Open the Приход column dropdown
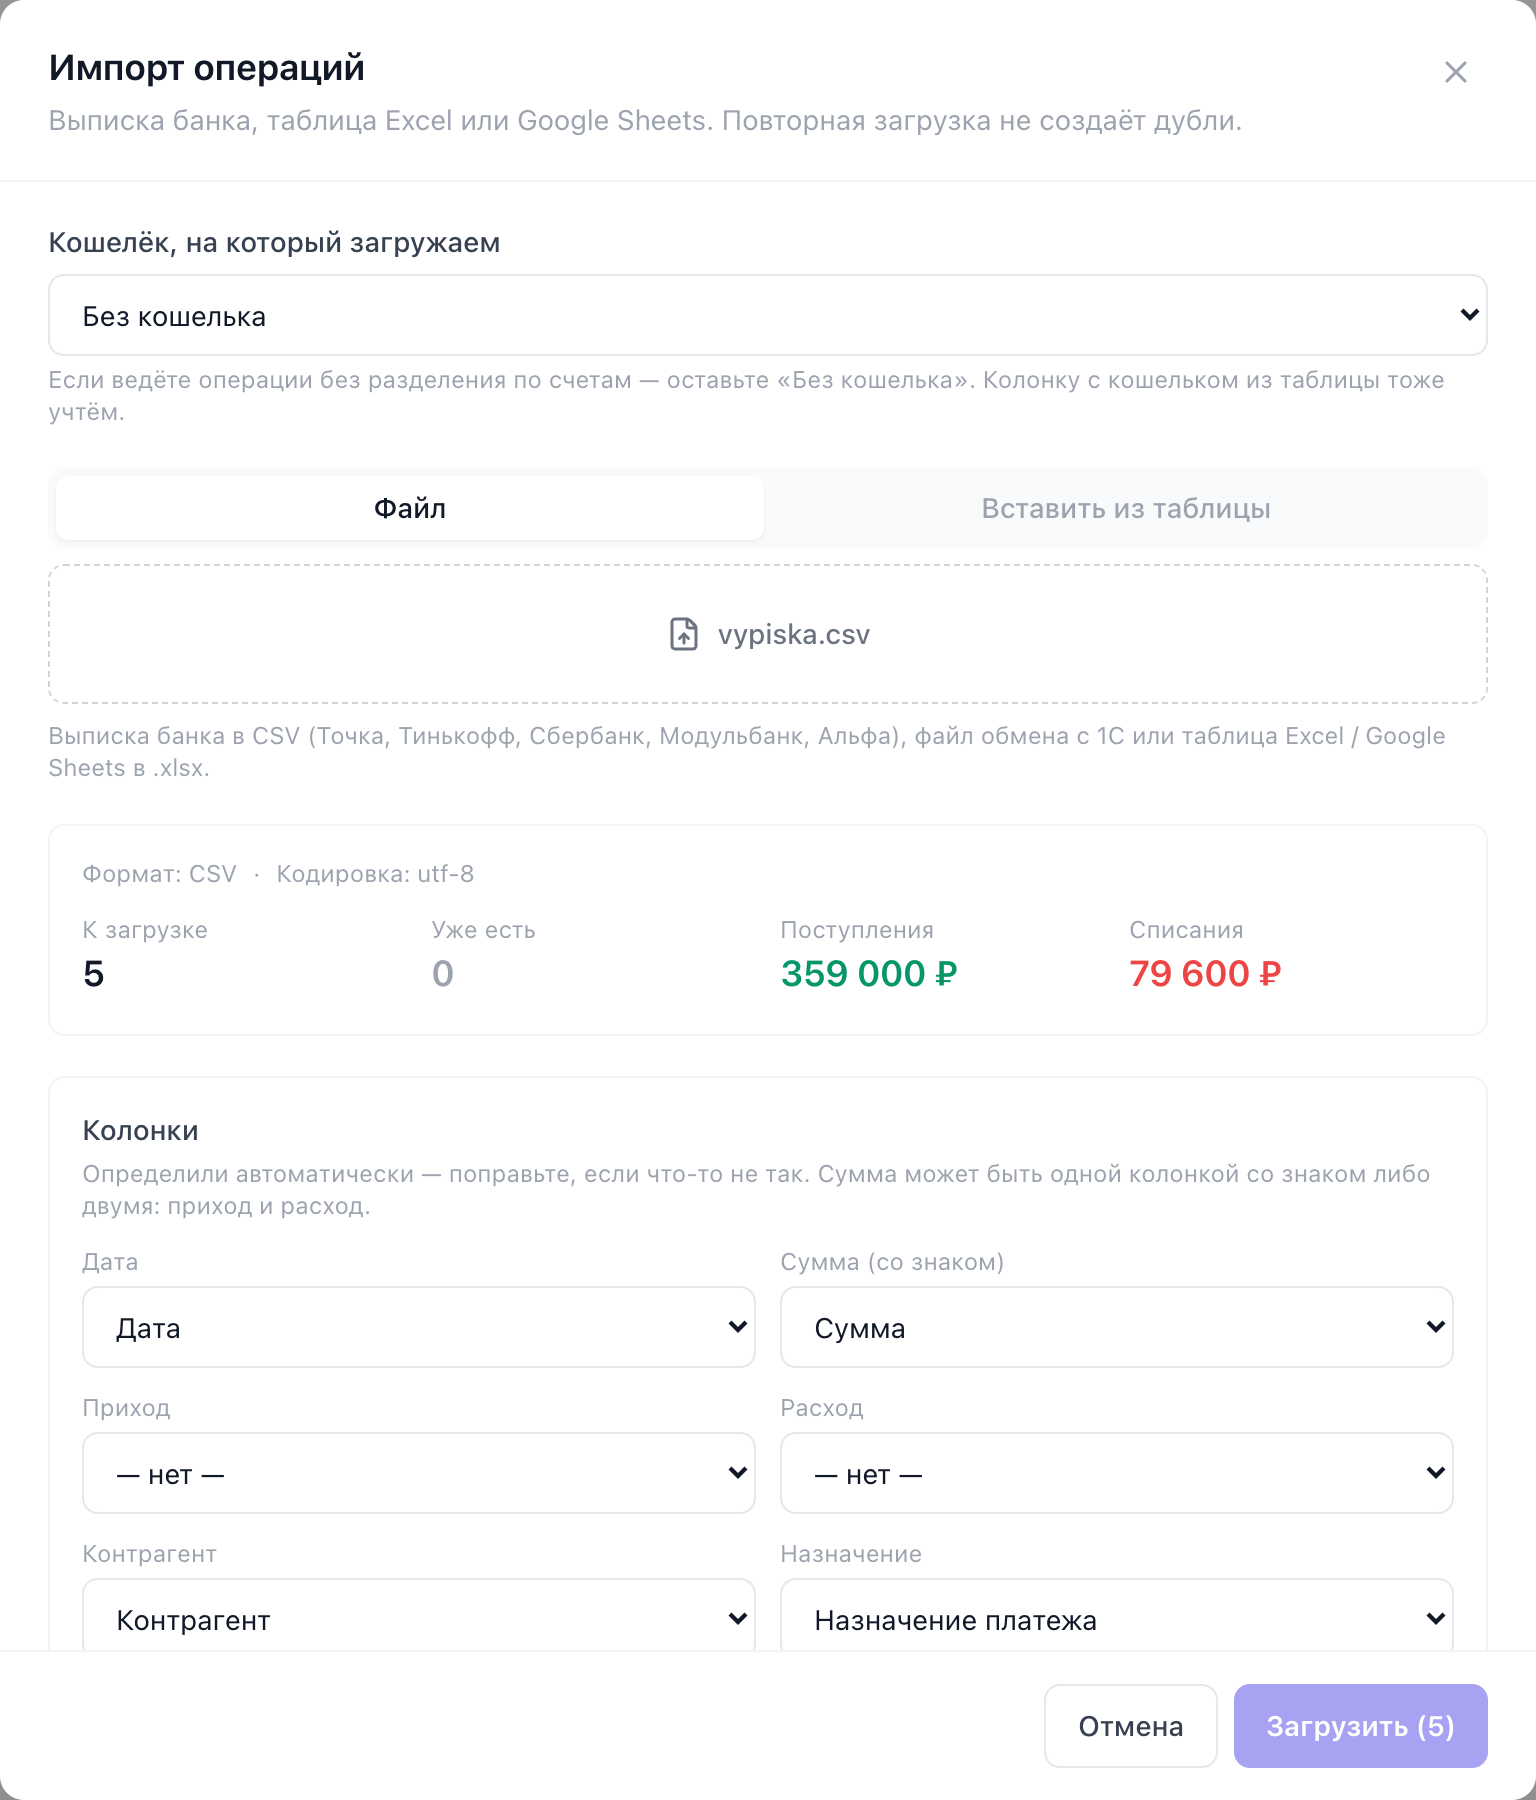This screenshot has width=1536, height=1800. (x=419, y=1473)
